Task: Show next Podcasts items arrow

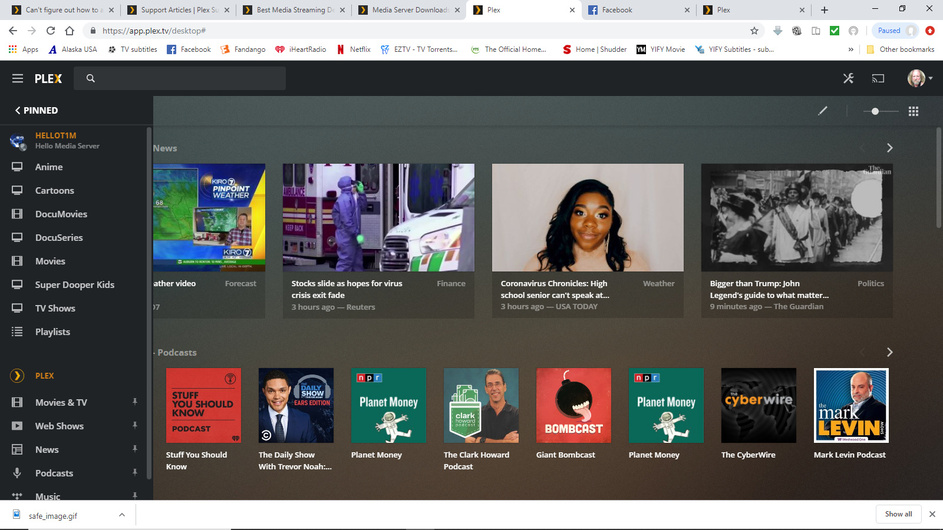Action: (x=889, y=353)
